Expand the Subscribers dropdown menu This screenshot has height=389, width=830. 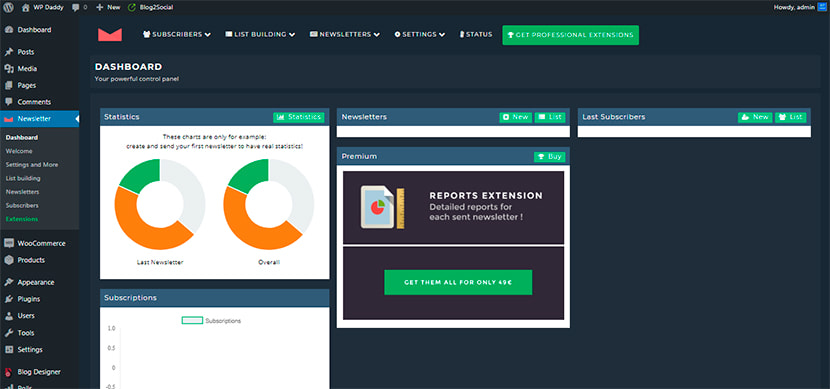pos(177,34)
